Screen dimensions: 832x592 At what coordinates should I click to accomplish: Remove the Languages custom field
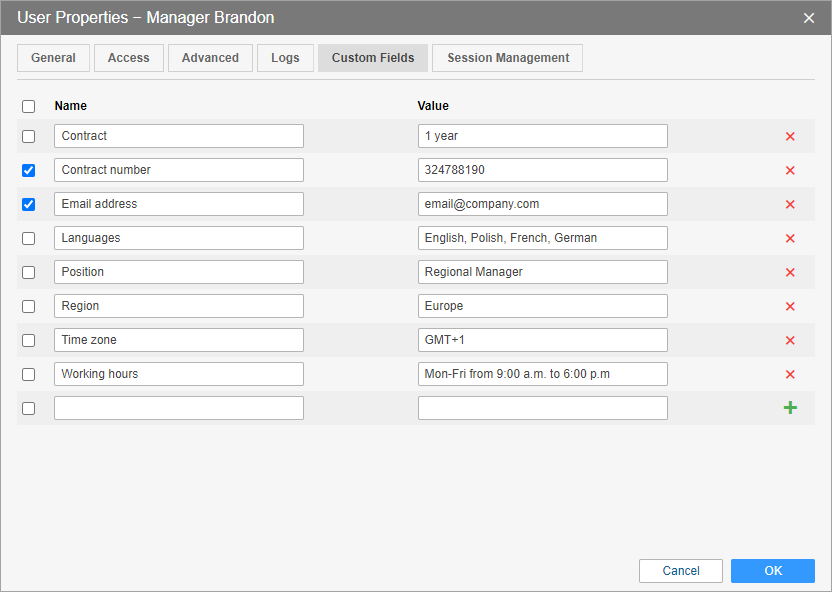point(790,238)
